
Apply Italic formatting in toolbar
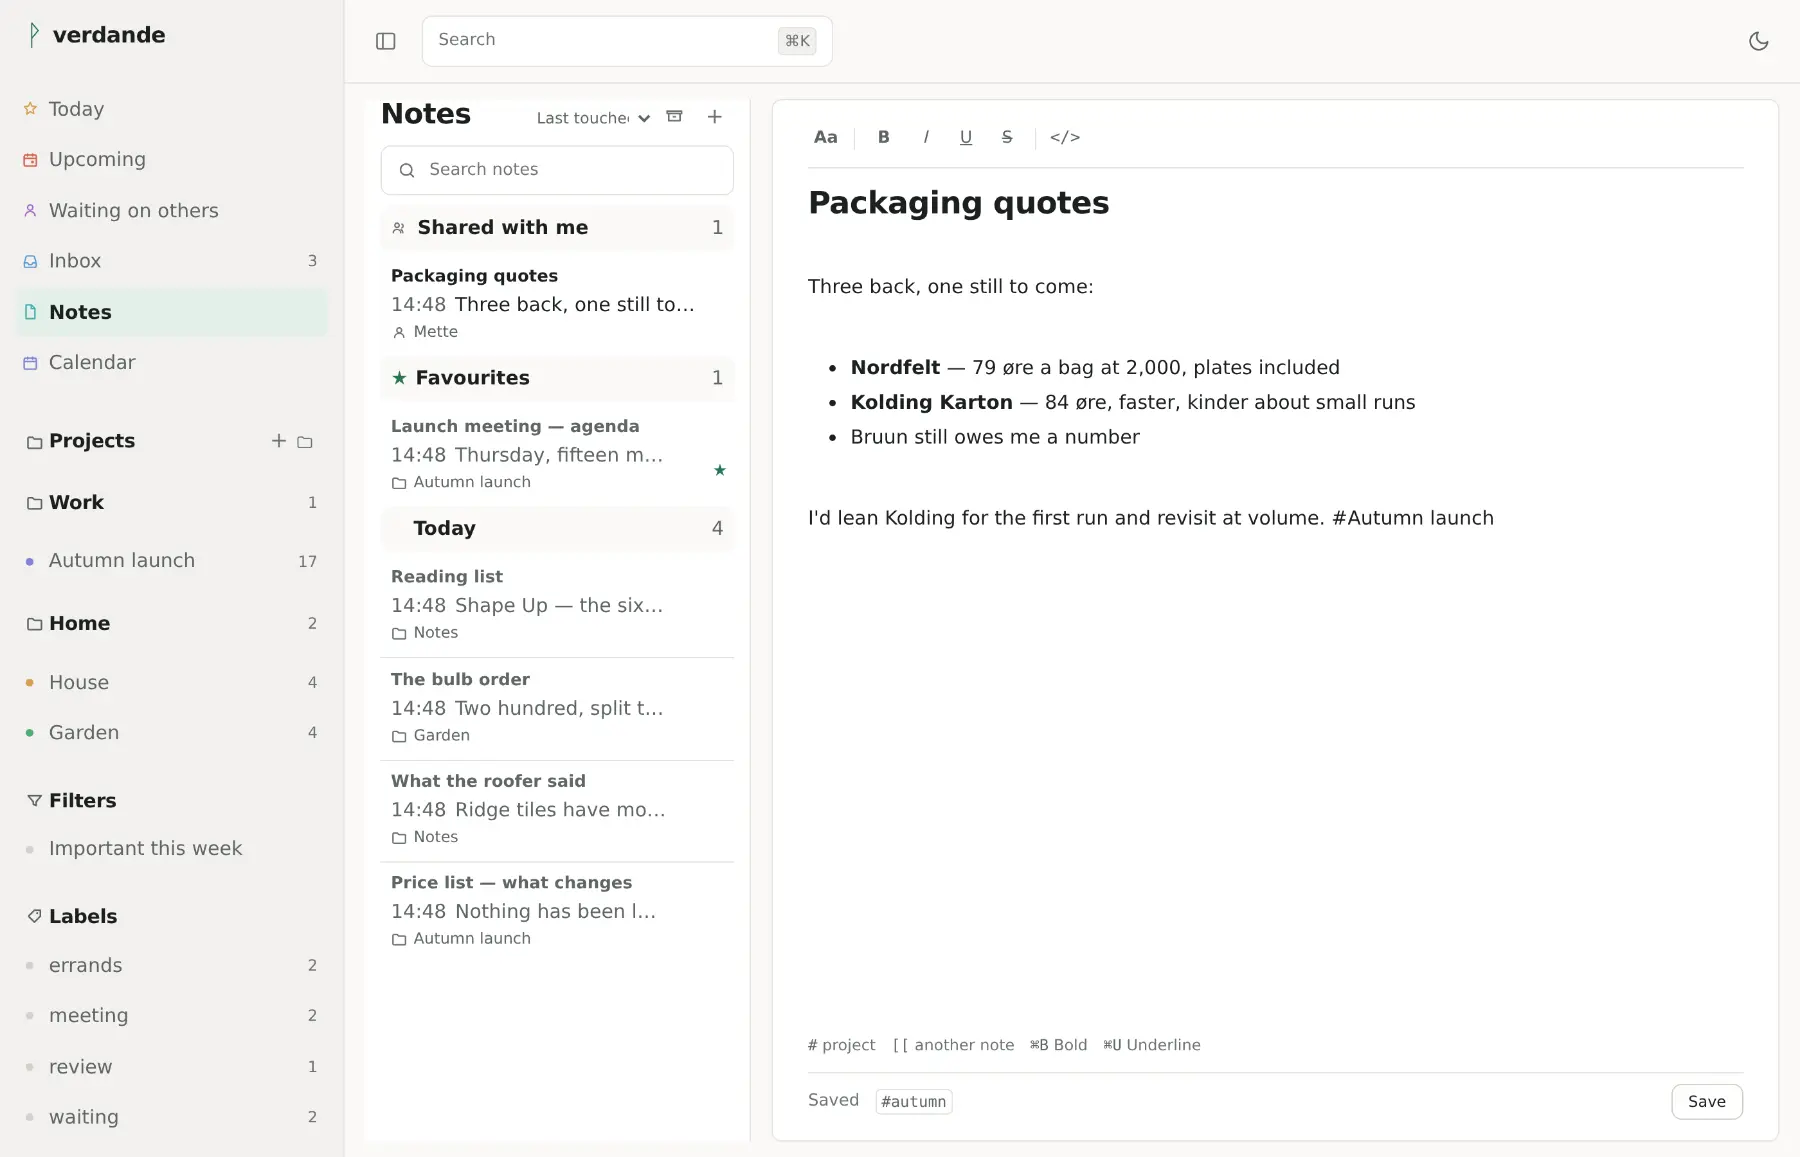pos(926,137)
